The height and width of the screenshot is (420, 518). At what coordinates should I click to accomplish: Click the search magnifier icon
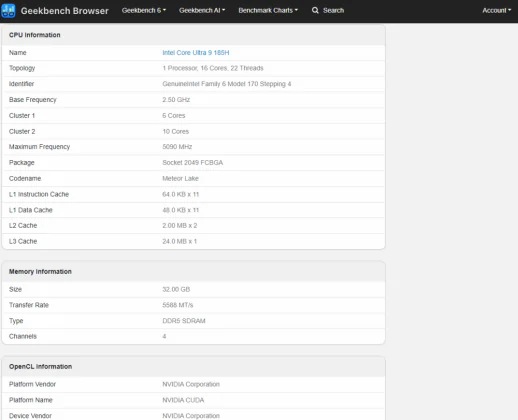tap(315, 10)
